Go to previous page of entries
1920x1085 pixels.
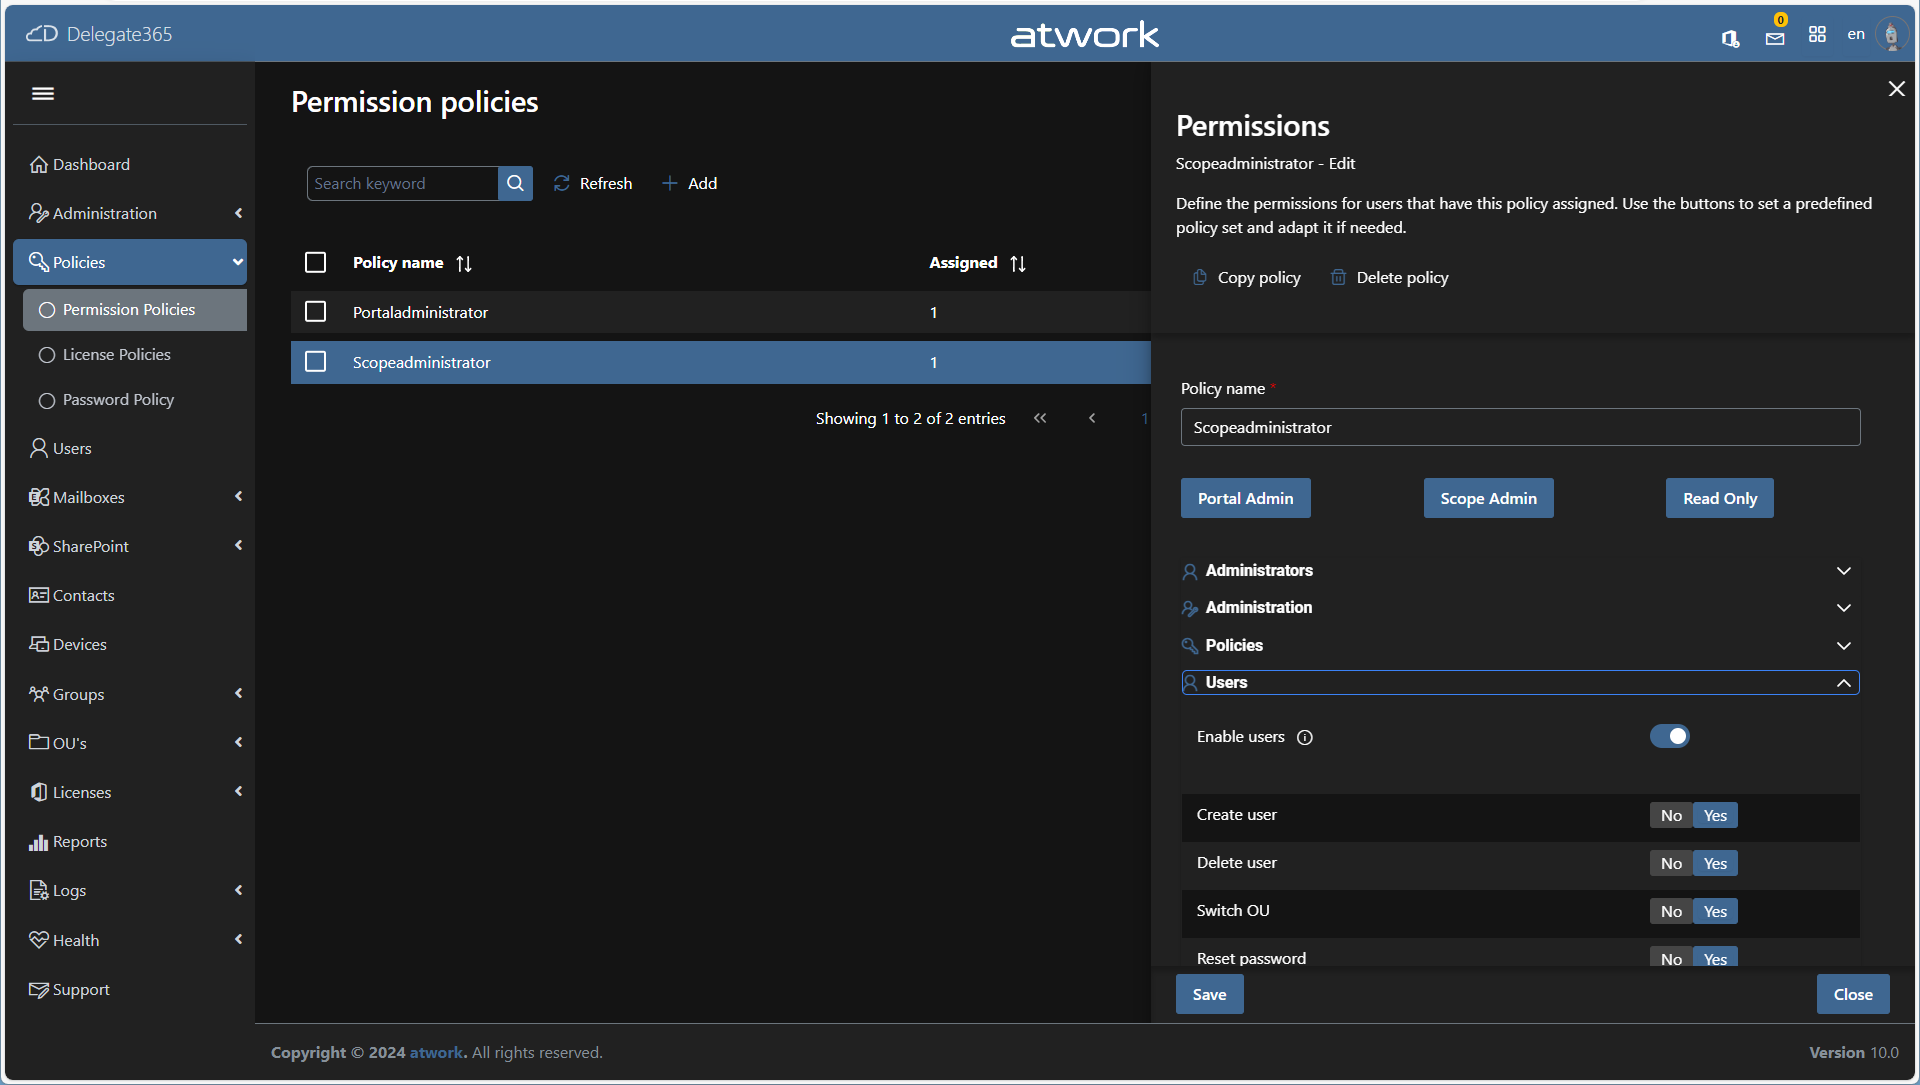pyautogui.click(x=1092, y=418)
